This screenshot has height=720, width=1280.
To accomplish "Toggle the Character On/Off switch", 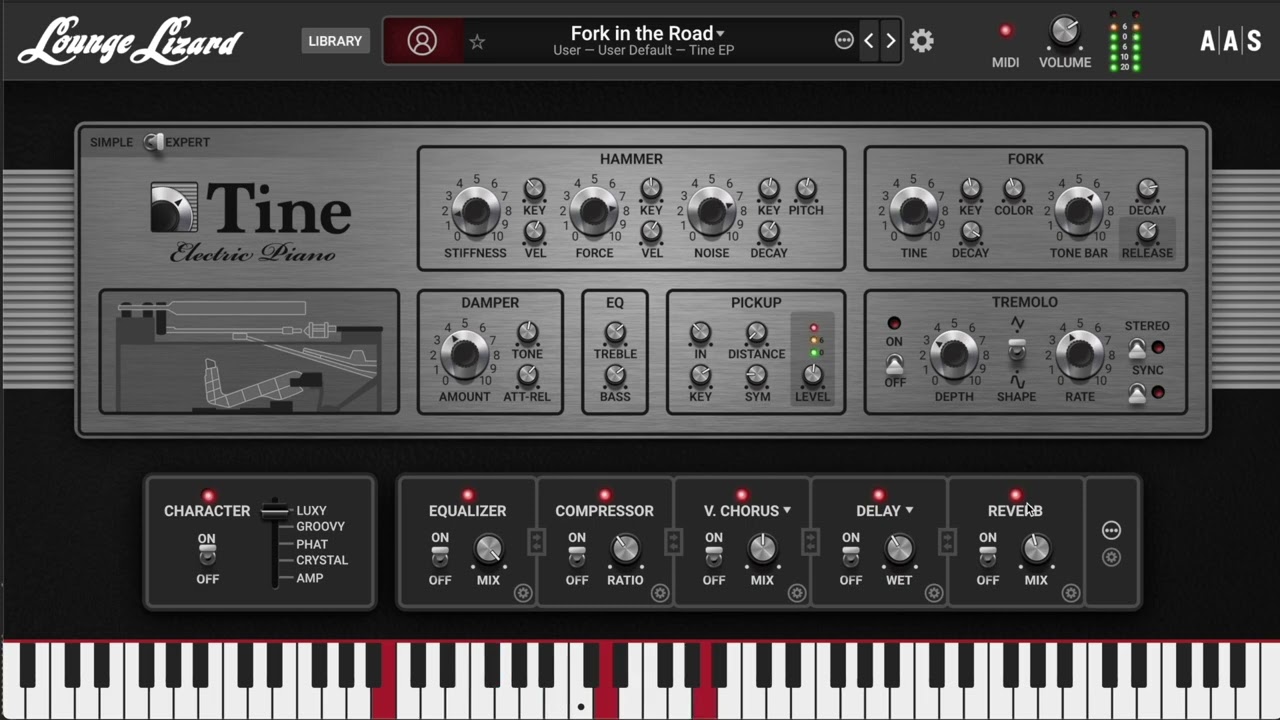I will pyautogui.click(x=207, y=557).
